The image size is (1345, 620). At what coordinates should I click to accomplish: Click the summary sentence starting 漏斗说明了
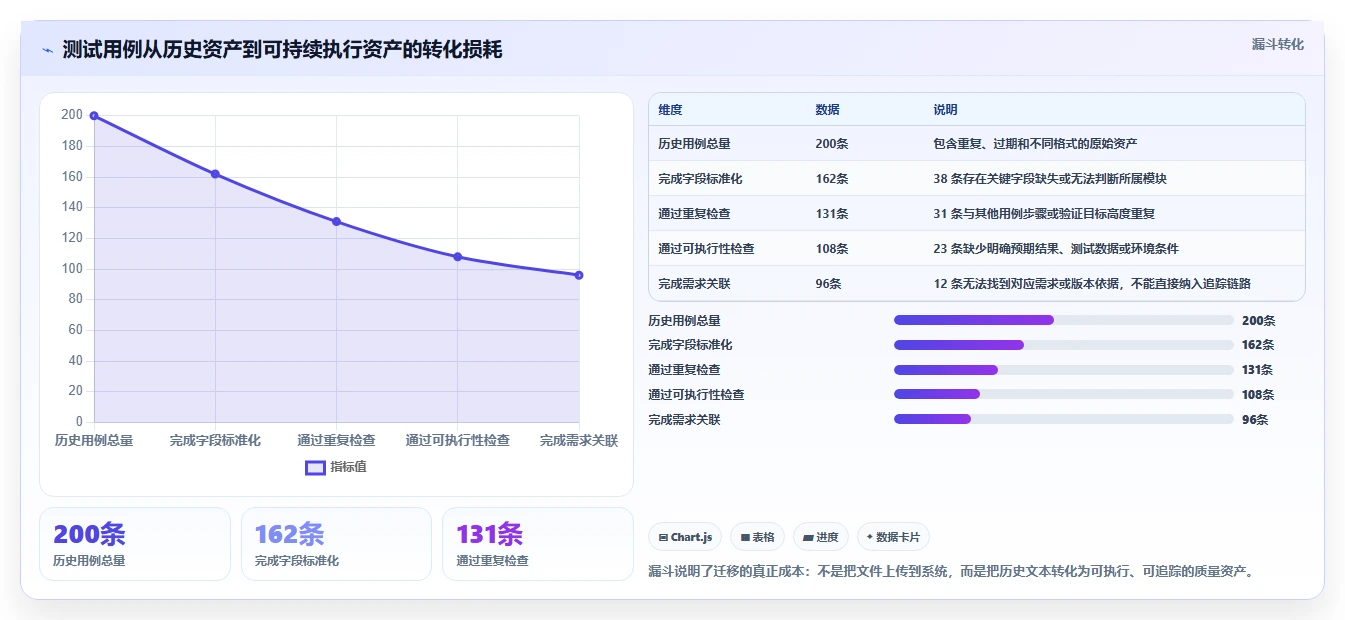coord(951,572)
